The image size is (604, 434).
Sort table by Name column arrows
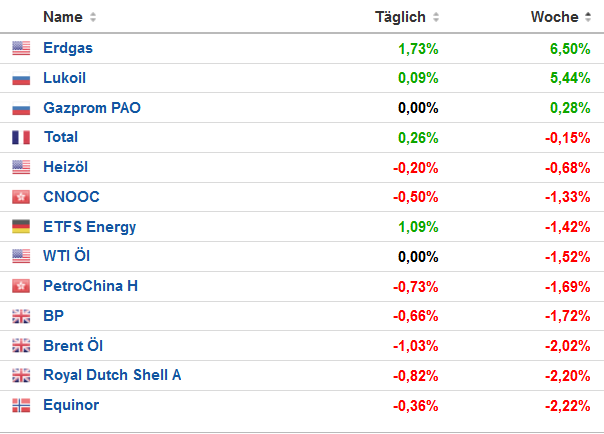(93, 18)
